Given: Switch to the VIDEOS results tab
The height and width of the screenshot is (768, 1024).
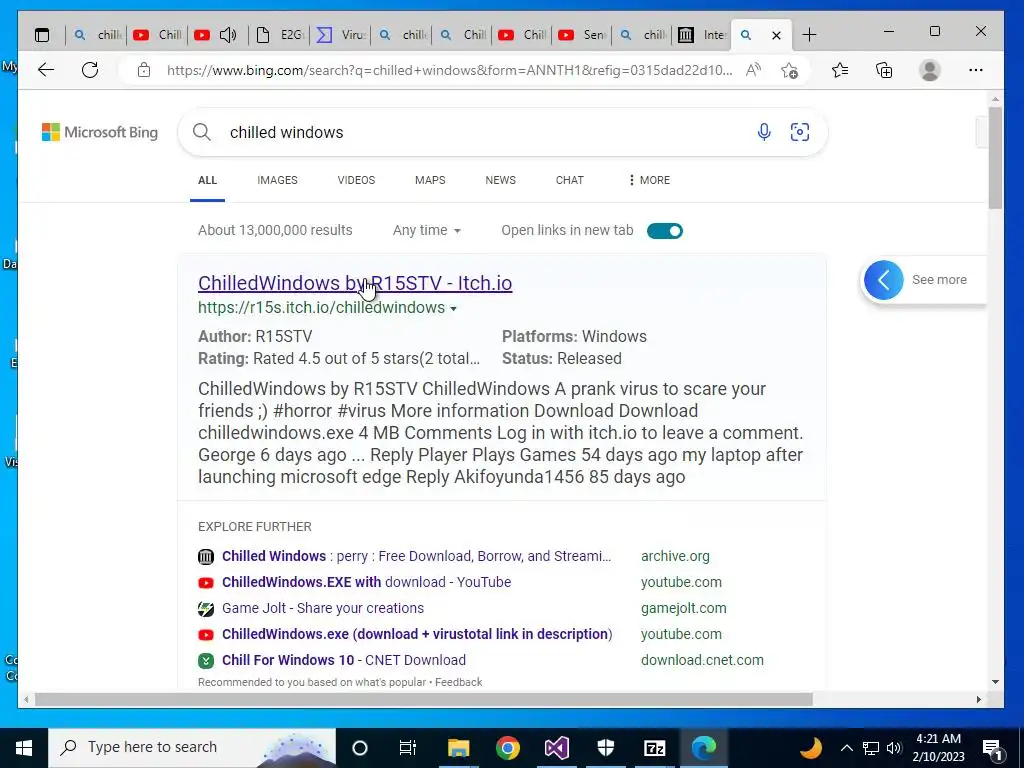Looking at the screenshot, I should pos(356,180).
